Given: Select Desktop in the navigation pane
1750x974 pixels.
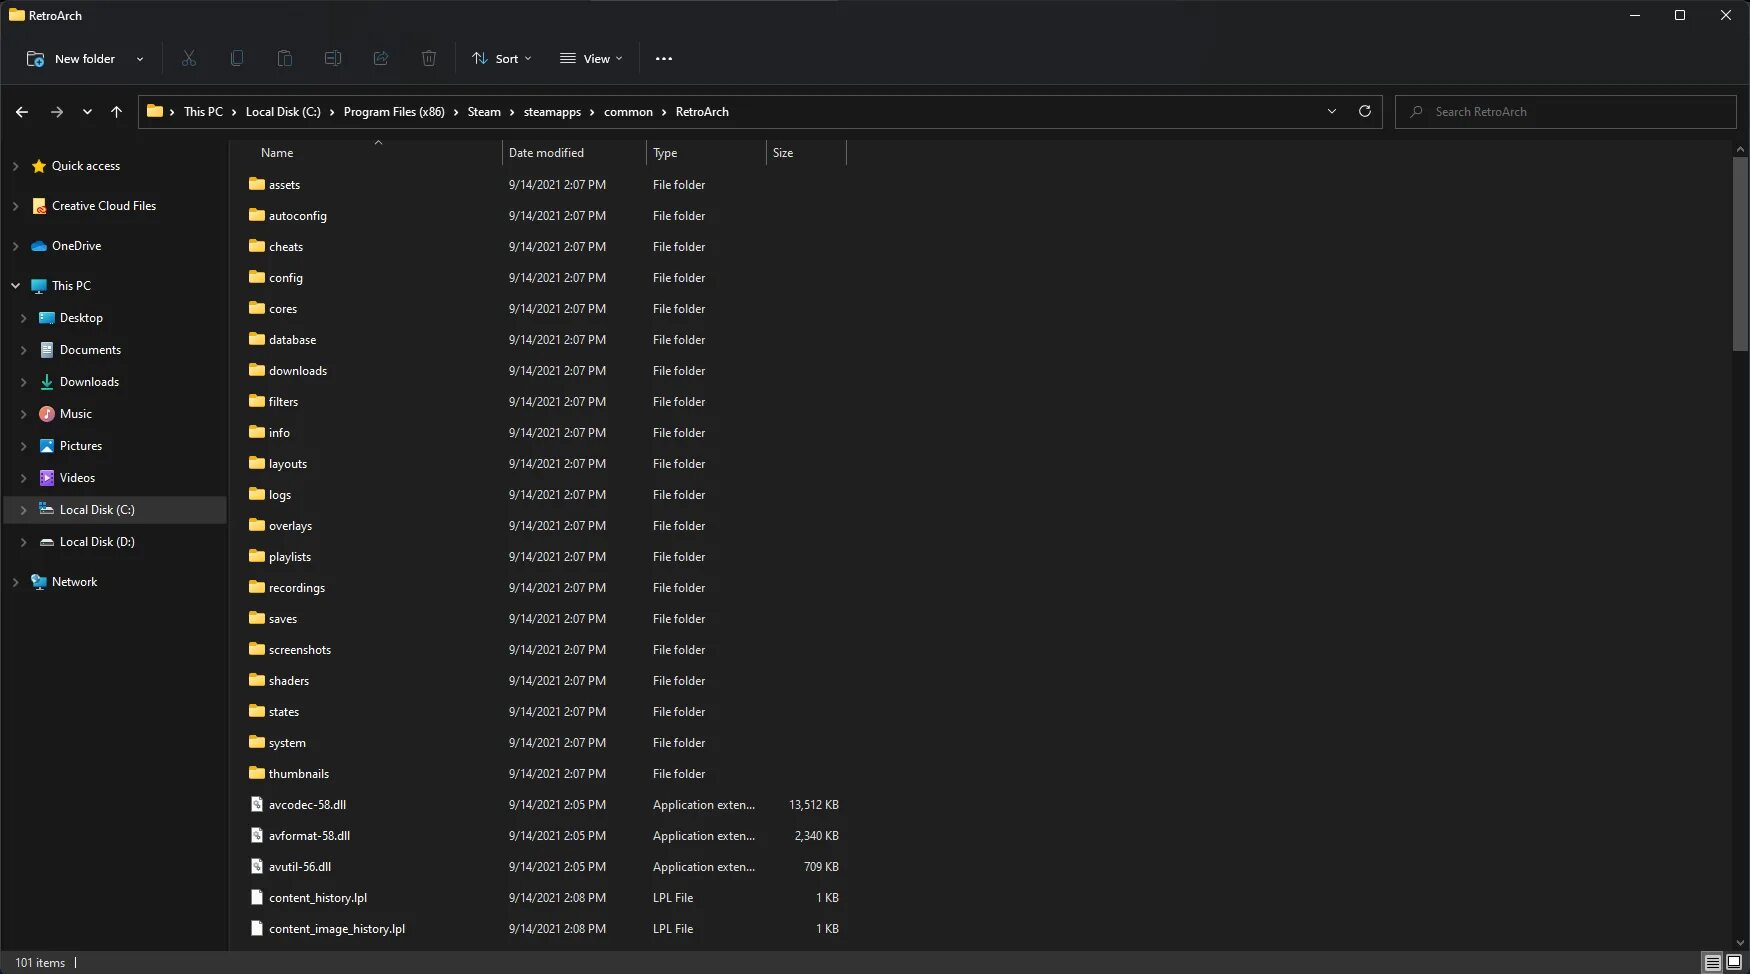Looking at the screenshot, I should point(81,318).
